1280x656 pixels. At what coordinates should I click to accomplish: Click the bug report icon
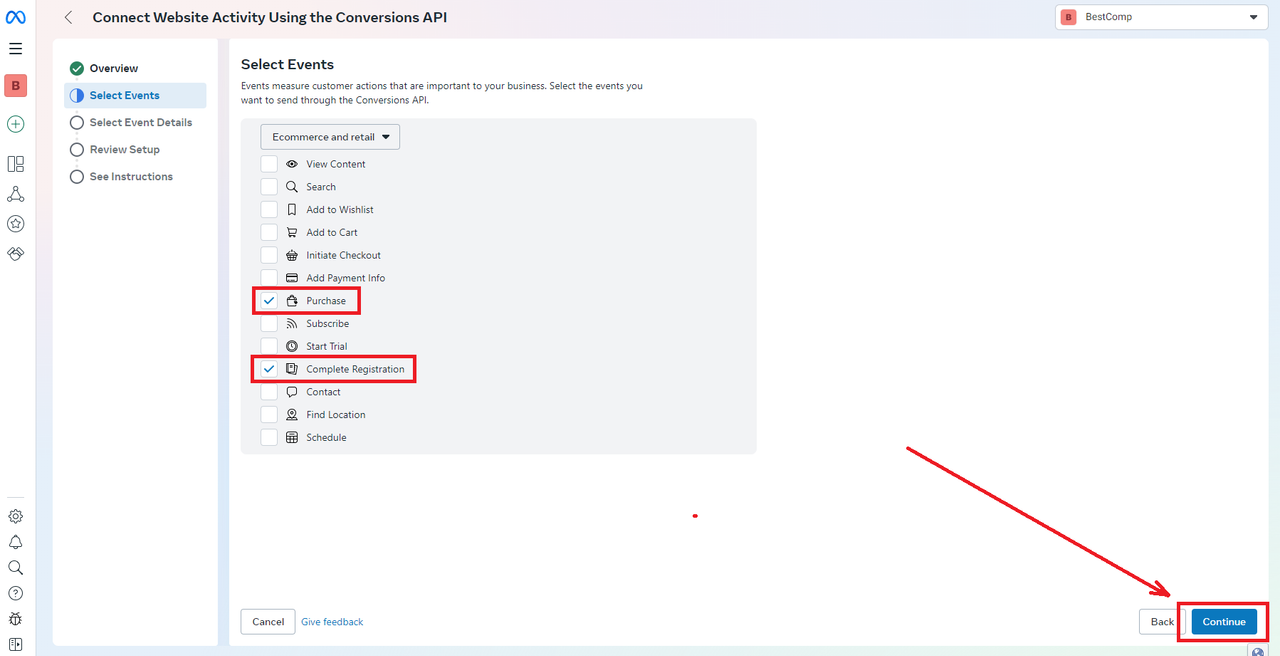click(15, 619)
